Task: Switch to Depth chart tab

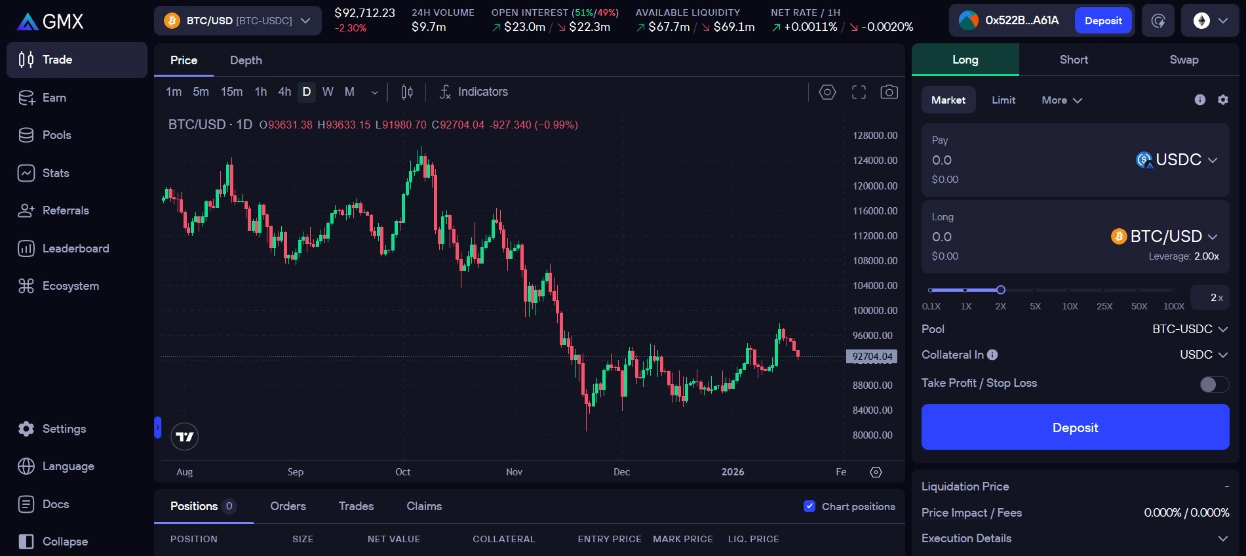Action: pos(246,60)
